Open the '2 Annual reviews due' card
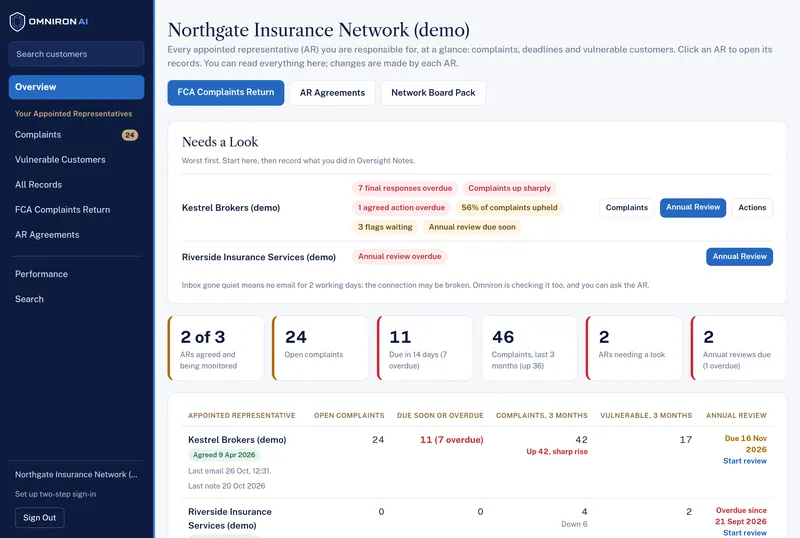Viewport: 800px width, 538px height. [739, 348]
